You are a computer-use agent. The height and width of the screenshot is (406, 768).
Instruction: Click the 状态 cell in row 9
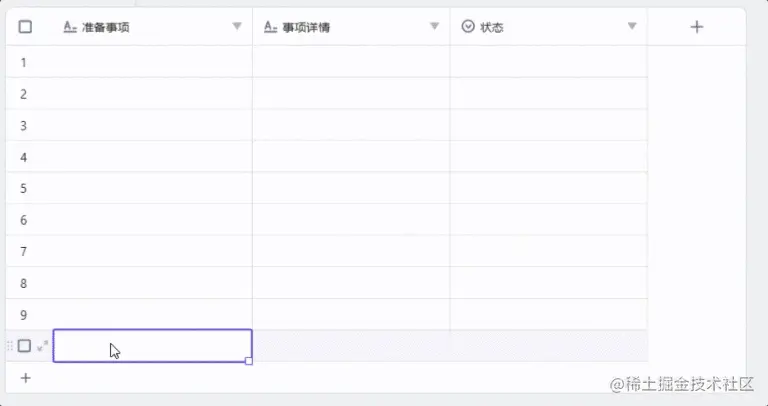549,314
